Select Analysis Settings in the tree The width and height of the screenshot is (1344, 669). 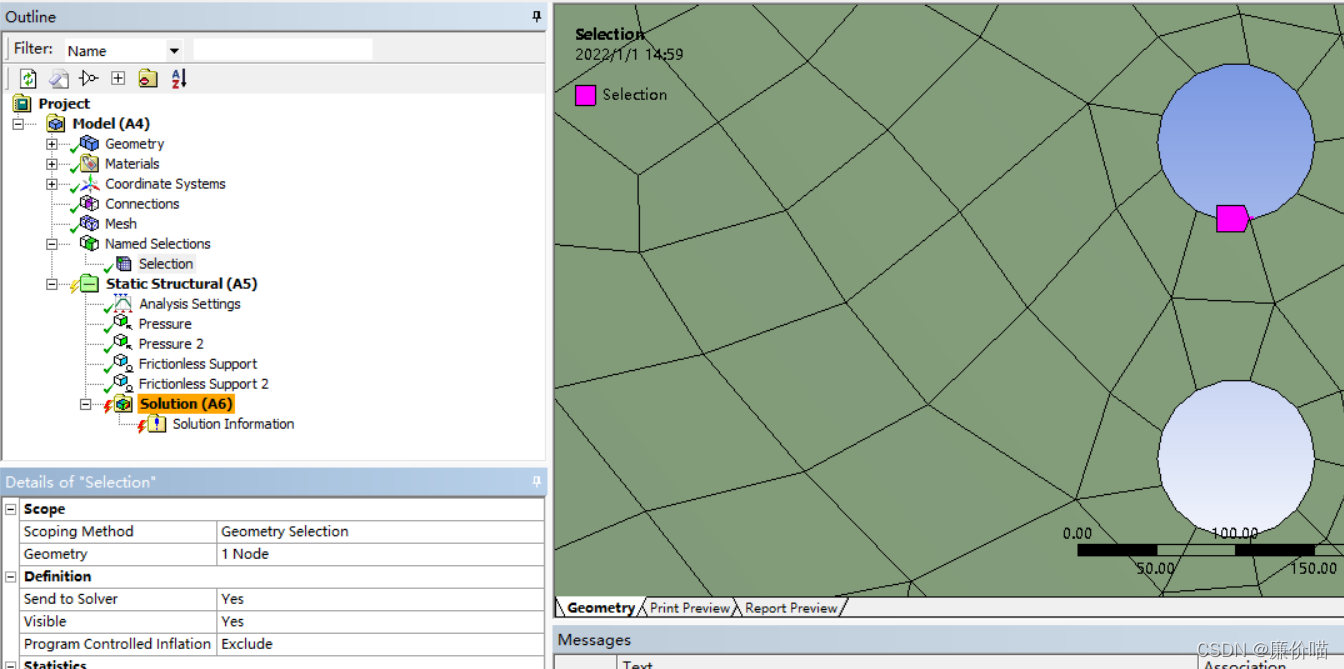(x=189, y=304)
